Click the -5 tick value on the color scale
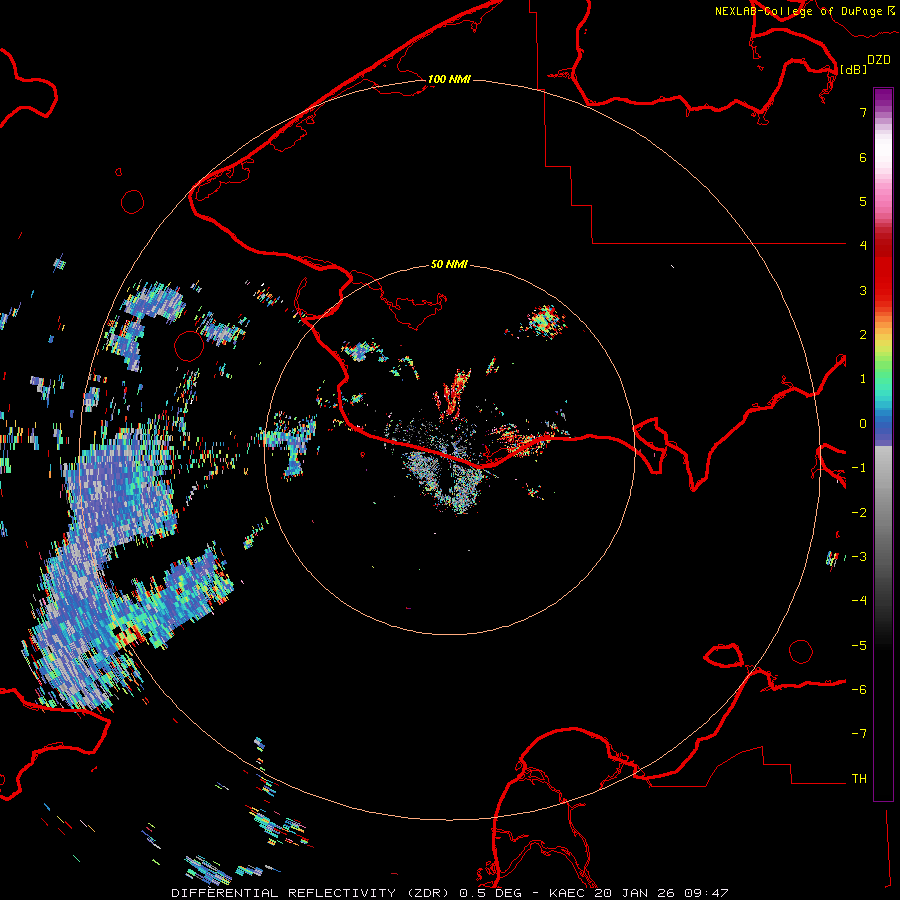 click(859, 646)
